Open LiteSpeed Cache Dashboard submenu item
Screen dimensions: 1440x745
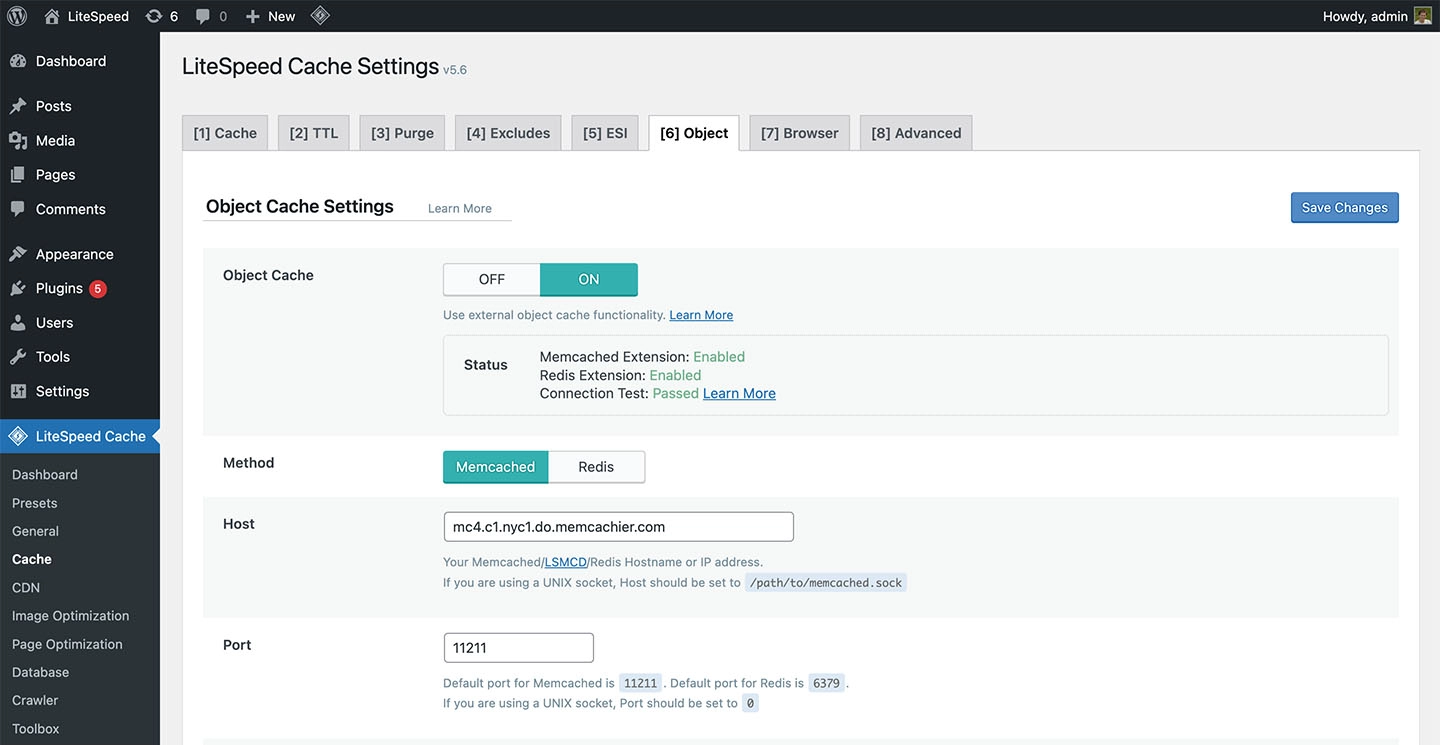click(x=44, y=475)
